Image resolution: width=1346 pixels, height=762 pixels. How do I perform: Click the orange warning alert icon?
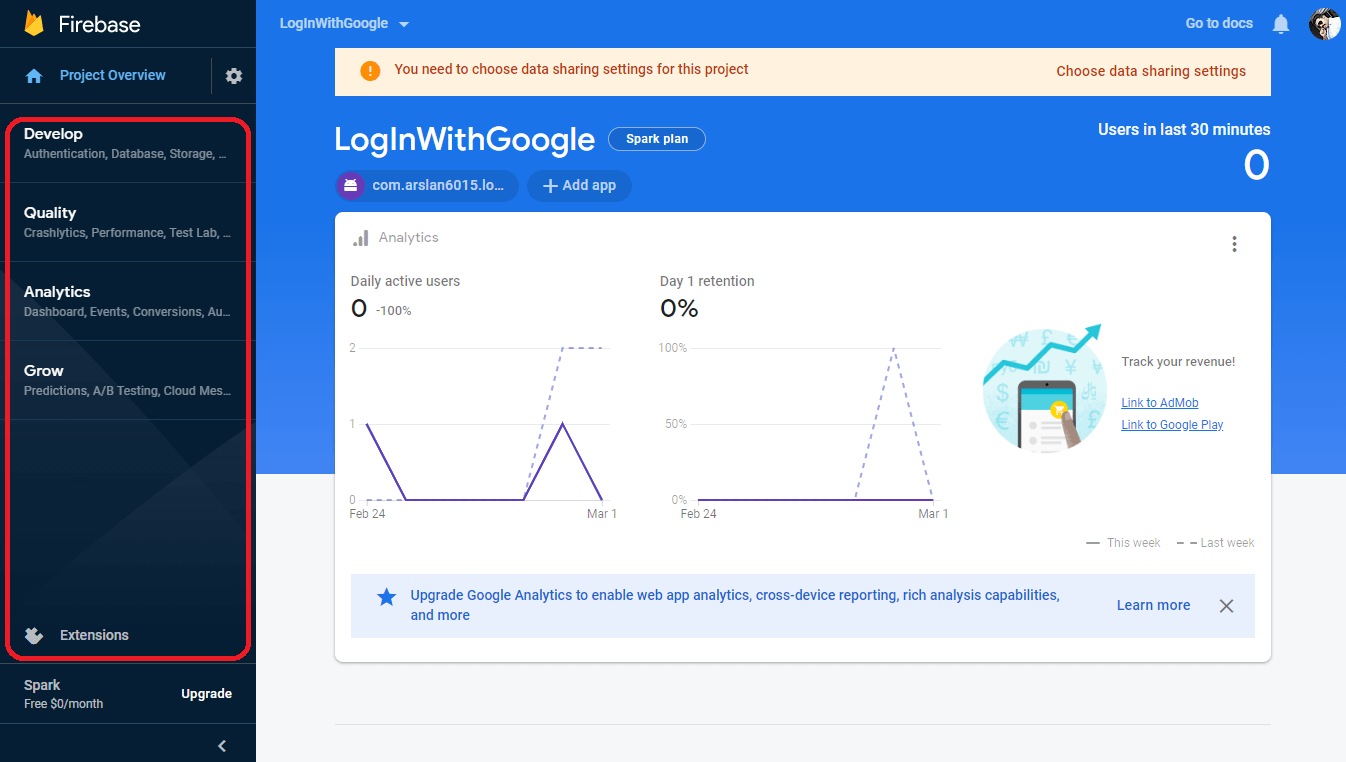click(370, 71)
